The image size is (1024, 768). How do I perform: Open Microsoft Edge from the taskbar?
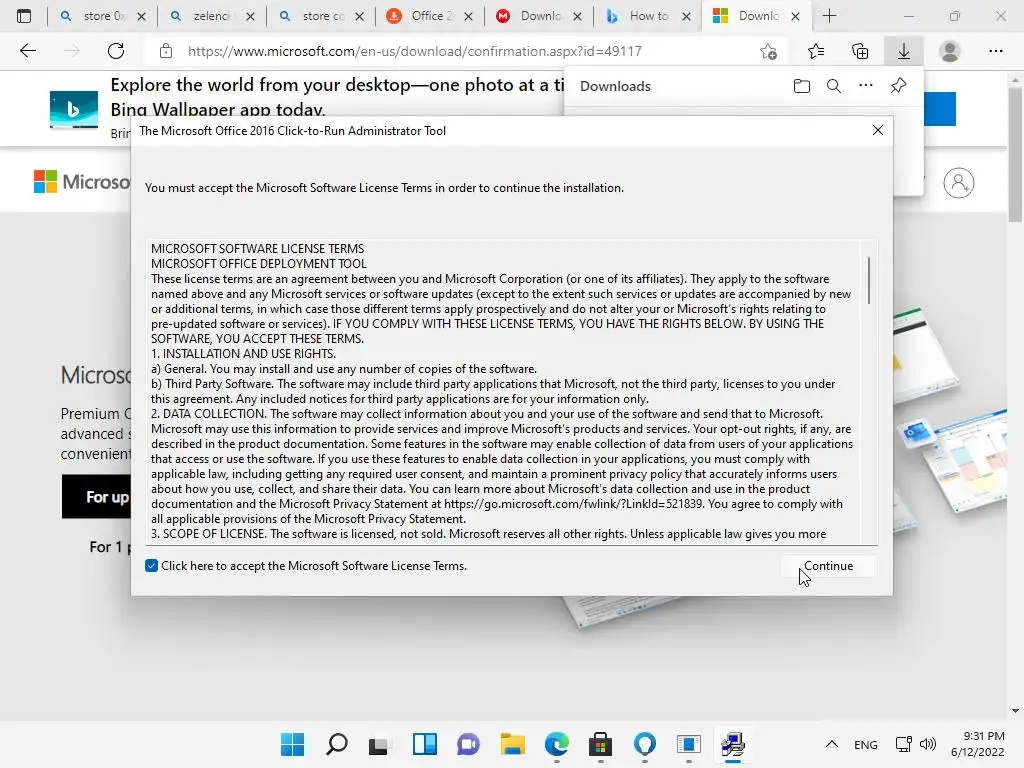pos(556,744)
